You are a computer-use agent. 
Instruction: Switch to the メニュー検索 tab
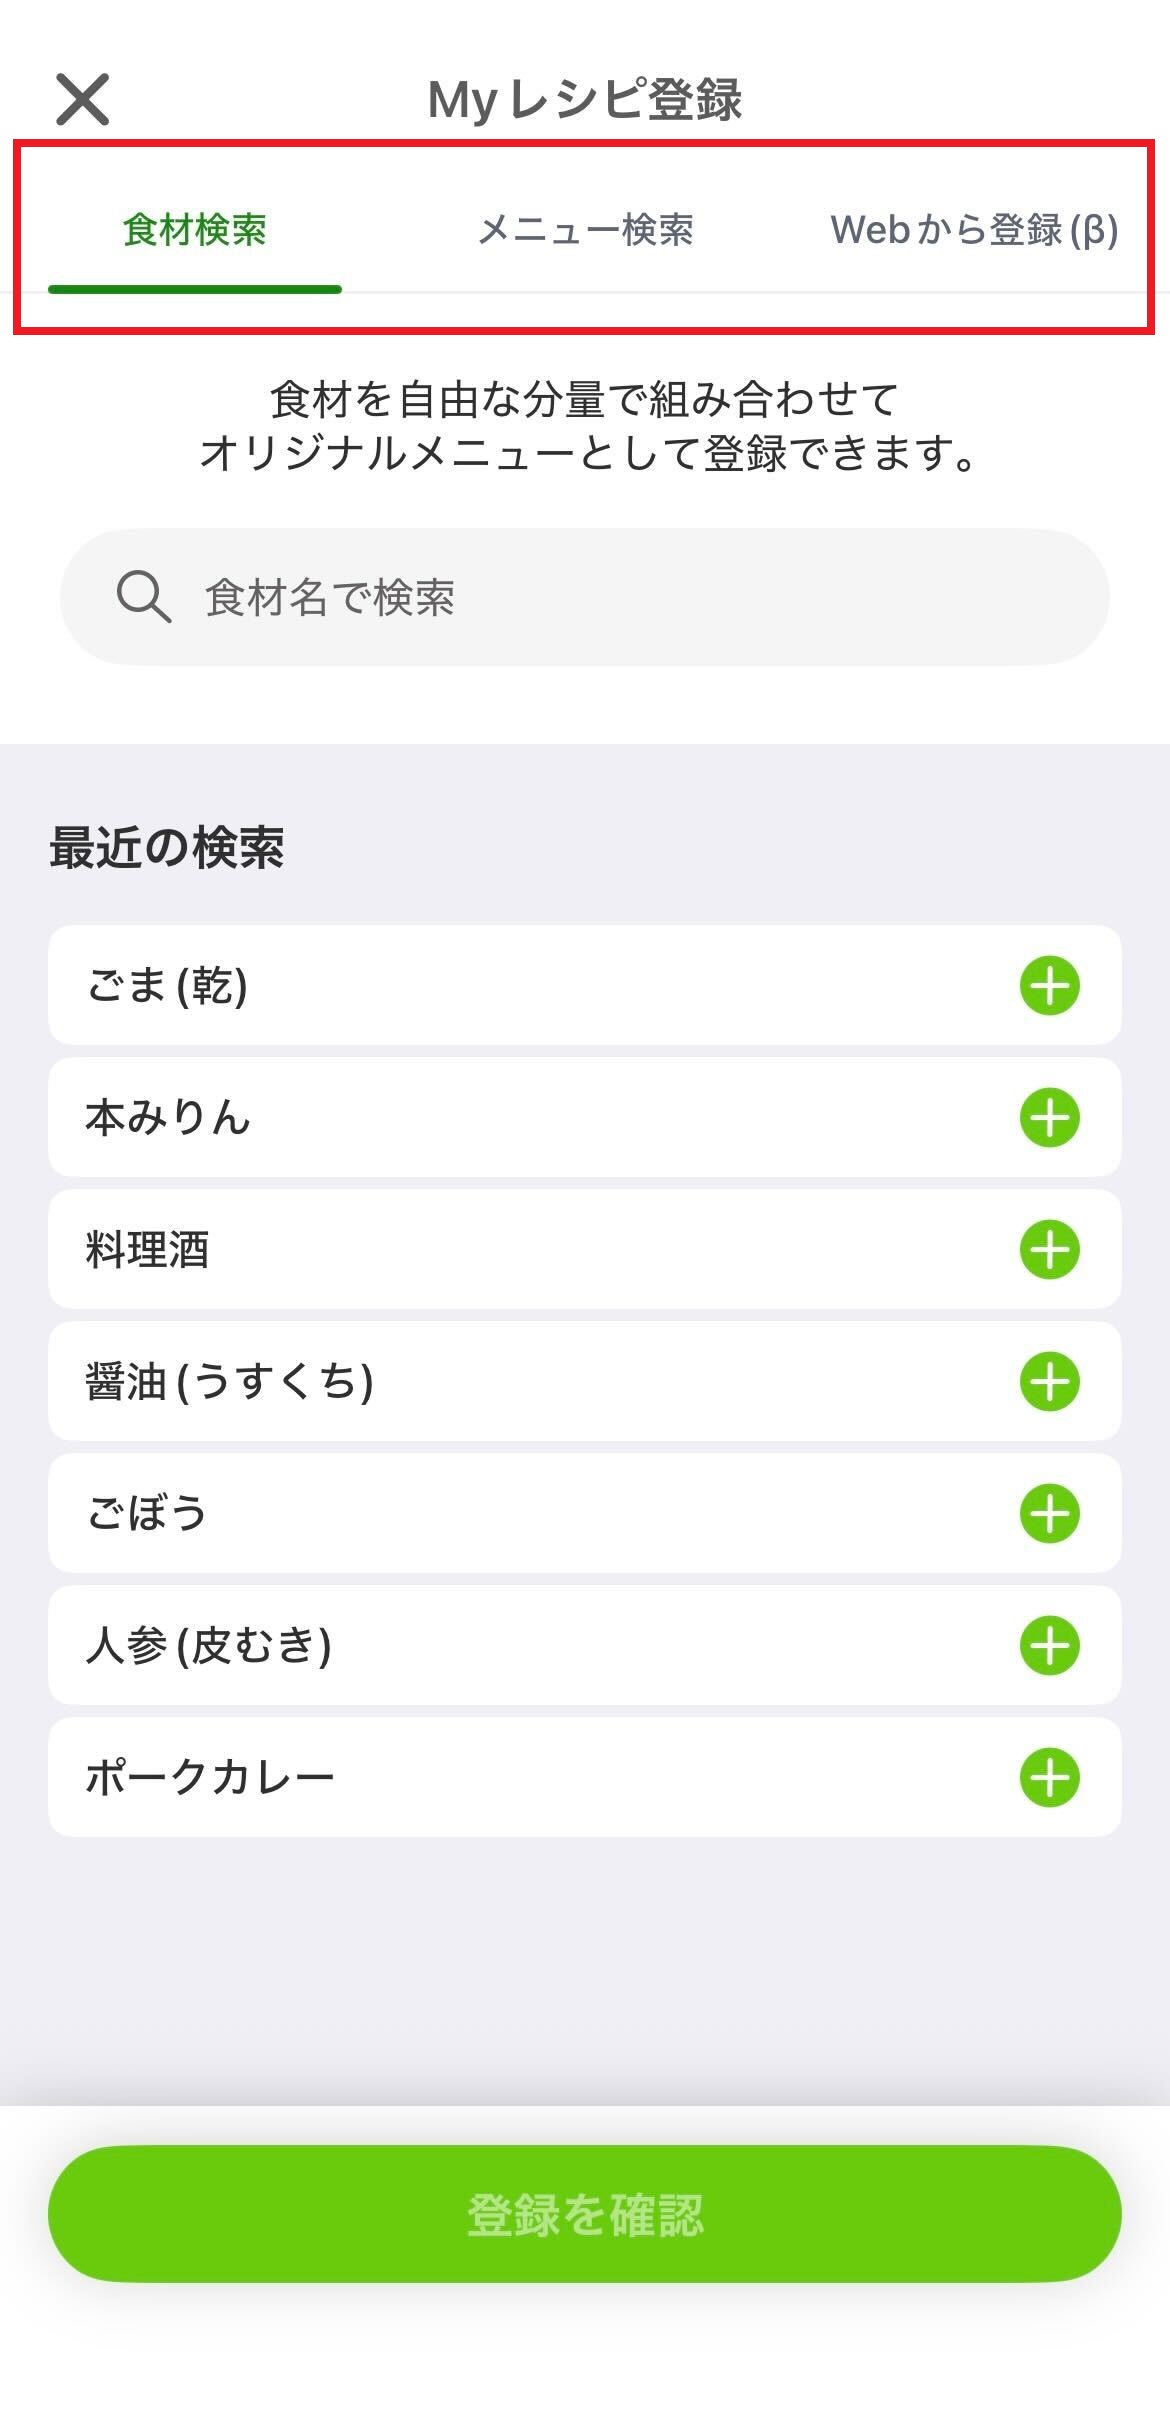click(x=585, y=231)
